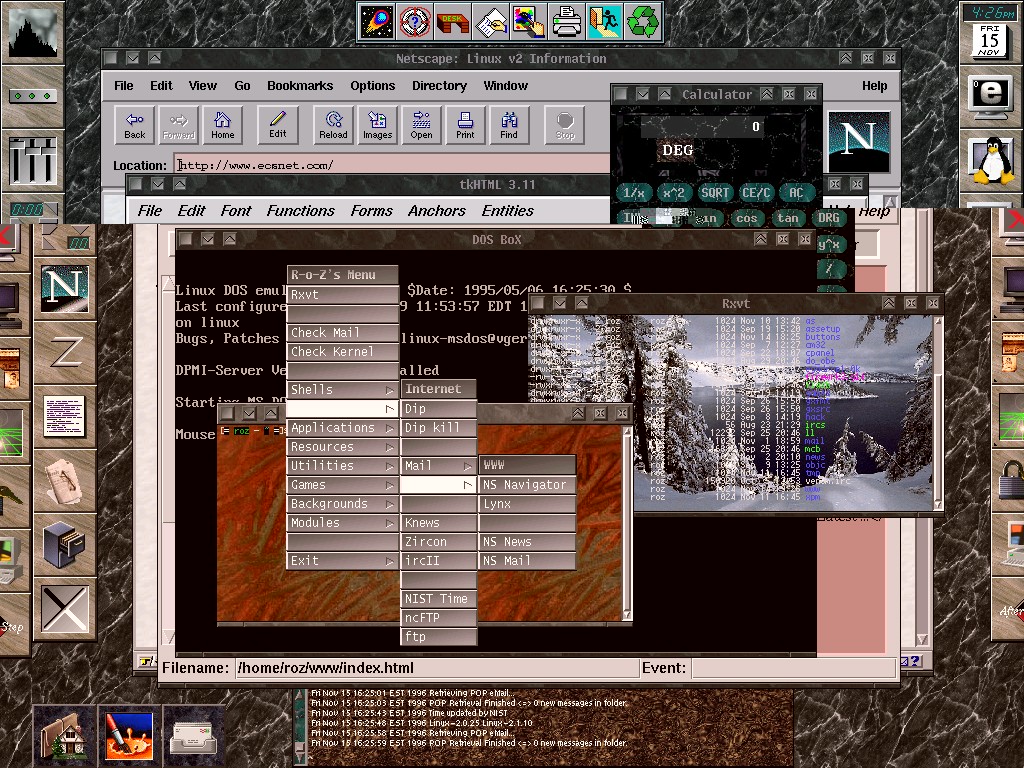1024x768 pixels.
Task: Click the Find binoculars icon in Netscape
Action: [509, 125]
